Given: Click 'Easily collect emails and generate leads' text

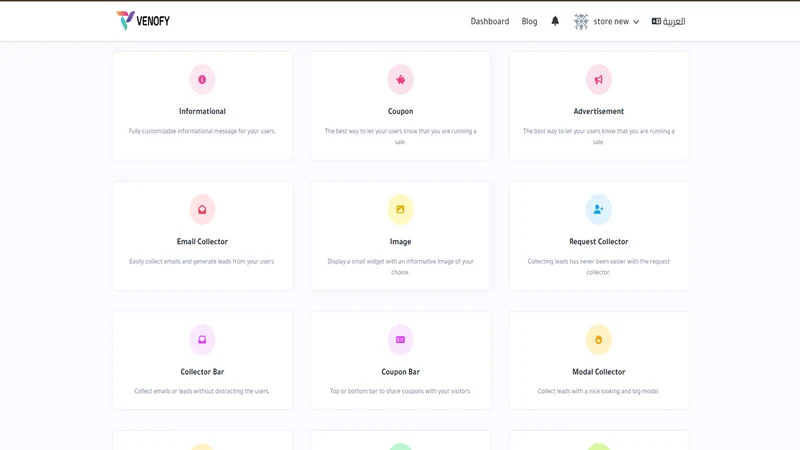Looking at the screenshot, I should tap(202, 261).
